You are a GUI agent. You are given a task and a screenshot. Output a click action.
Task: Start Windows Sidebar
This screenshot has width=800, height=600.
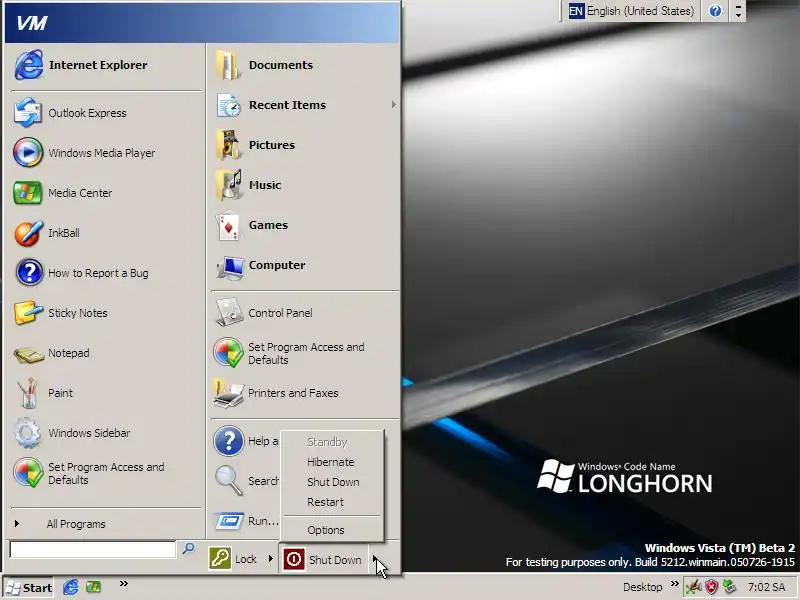(106, 433)
